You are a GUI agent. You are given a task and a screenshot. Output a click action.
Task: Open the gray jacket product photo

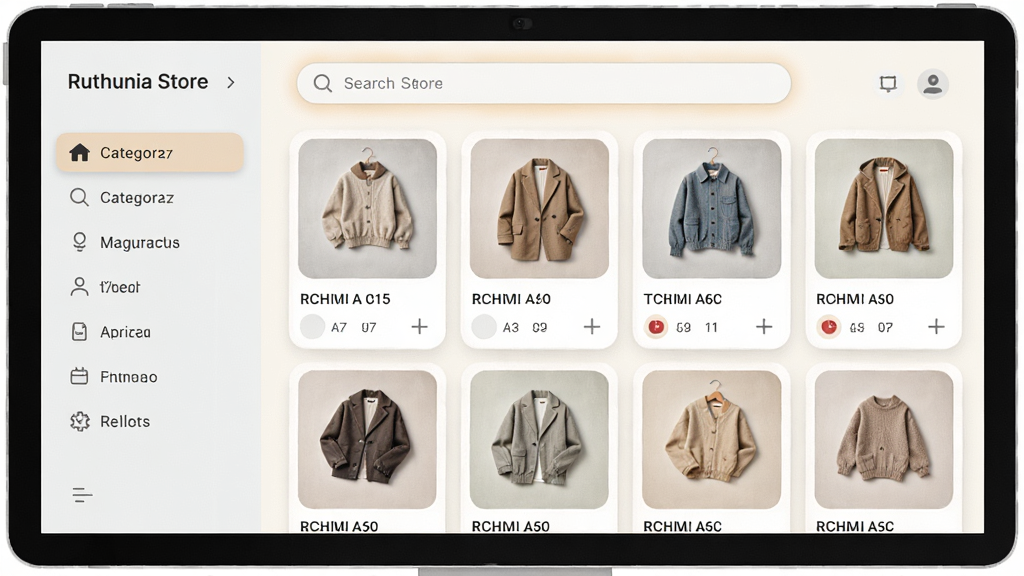point(539,440)
